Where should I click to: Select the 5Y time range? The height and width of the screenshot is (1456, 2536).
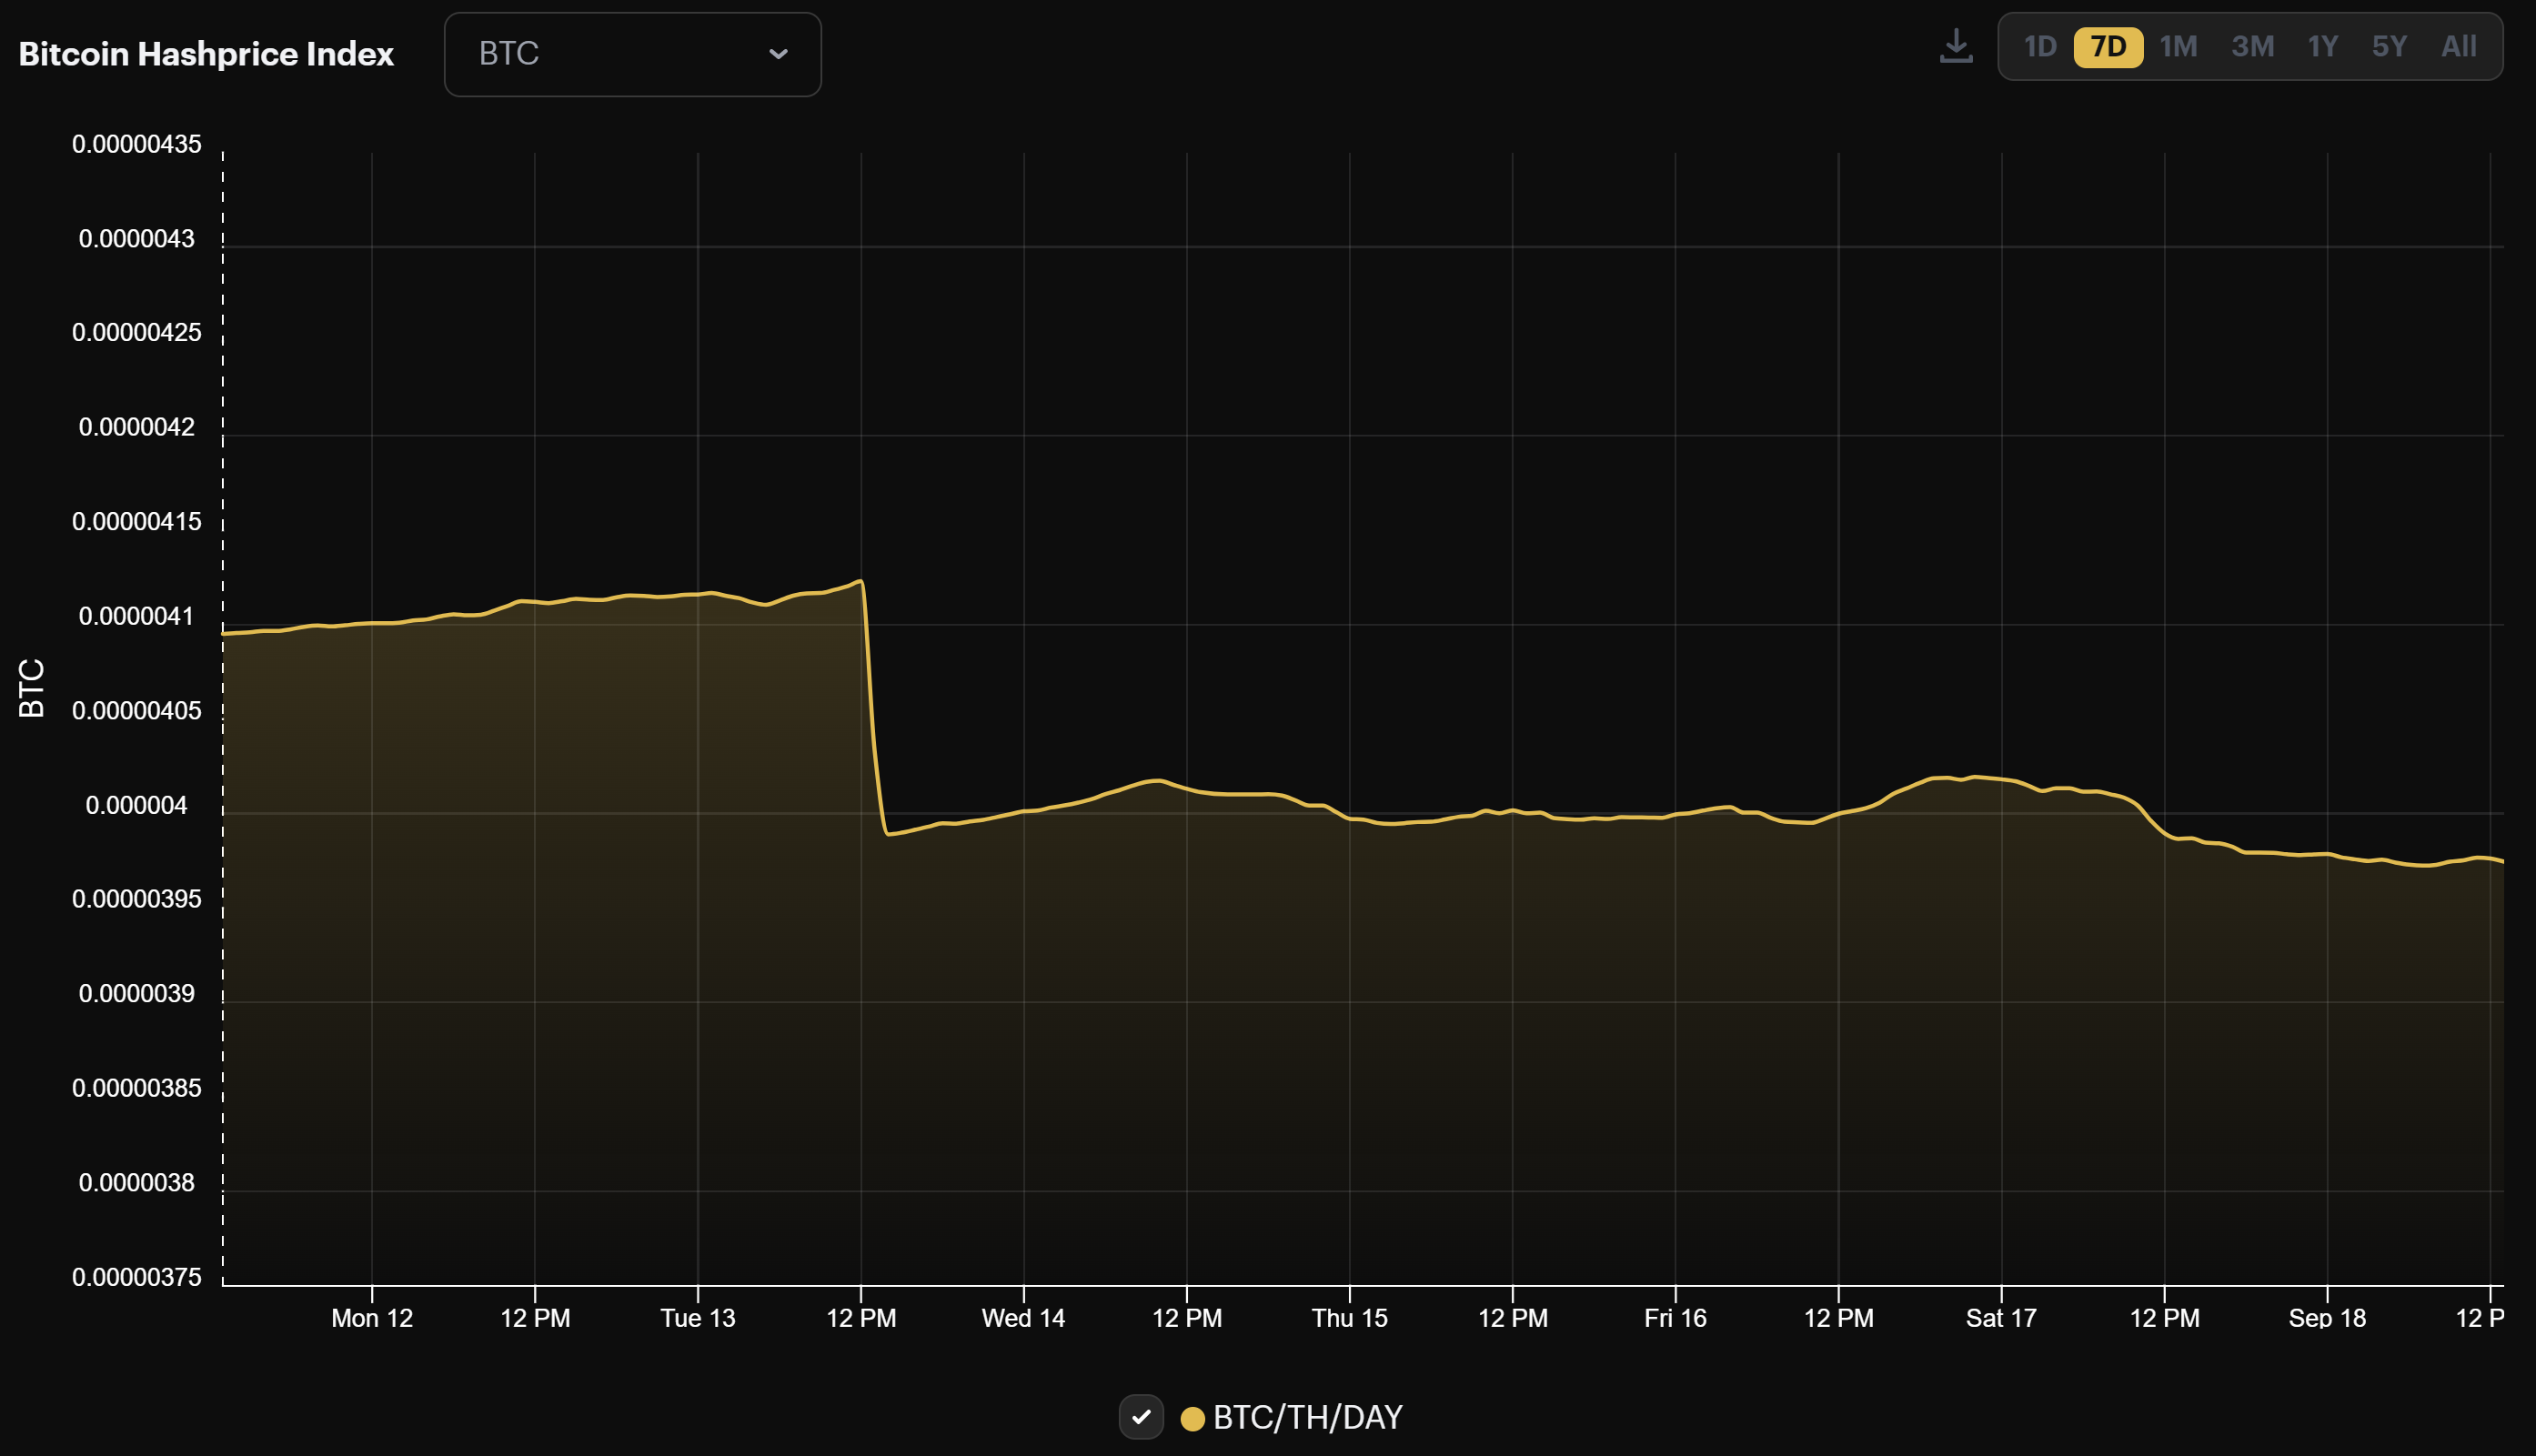click(2390, 45)
